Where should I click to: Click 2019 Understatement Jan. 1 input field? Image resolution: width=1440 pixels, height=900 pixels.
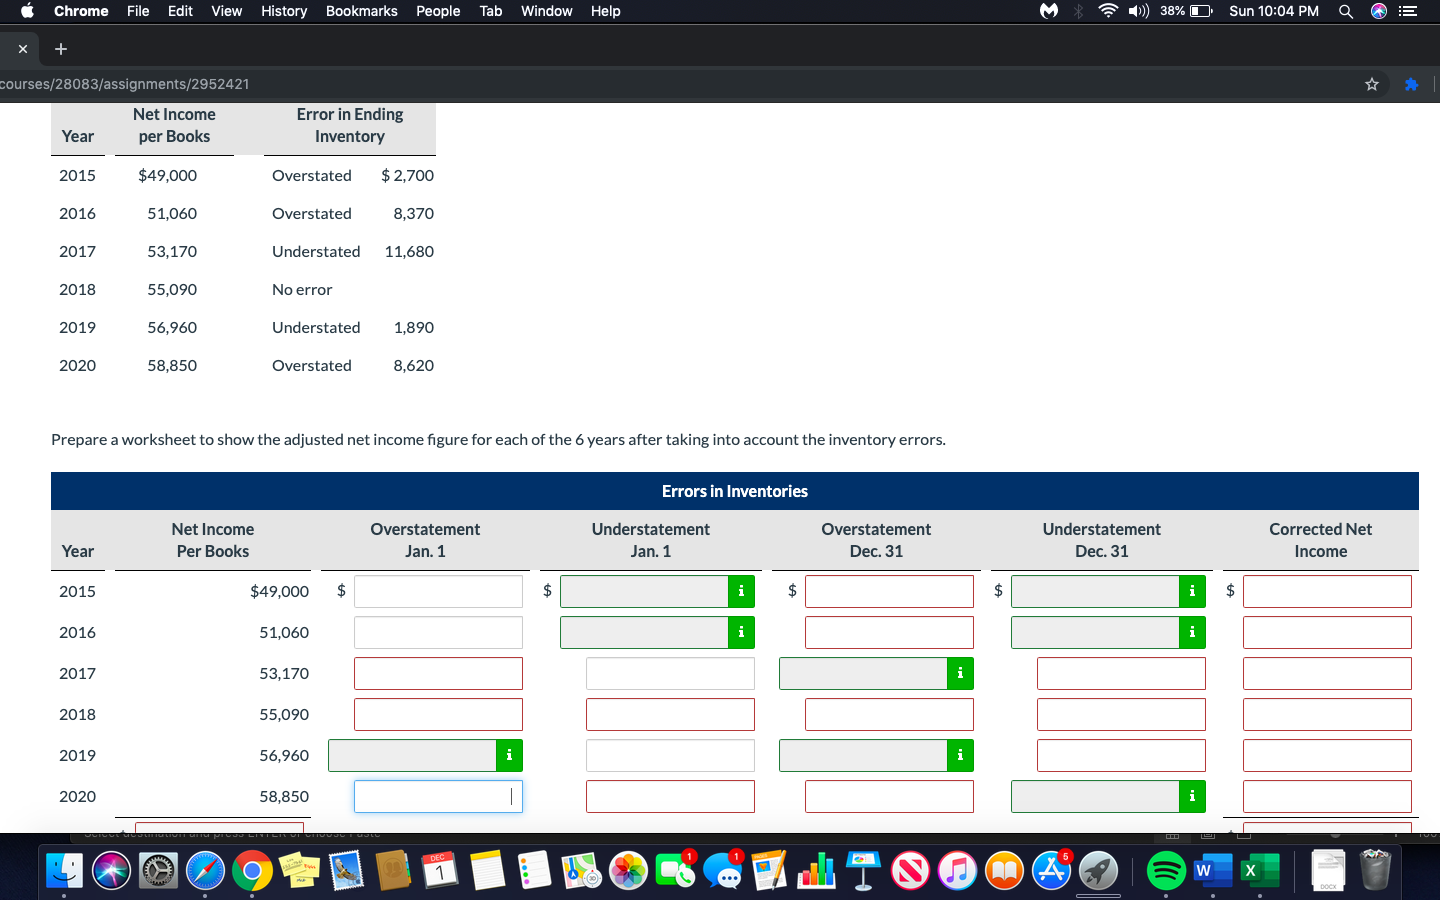coord(670,755)
